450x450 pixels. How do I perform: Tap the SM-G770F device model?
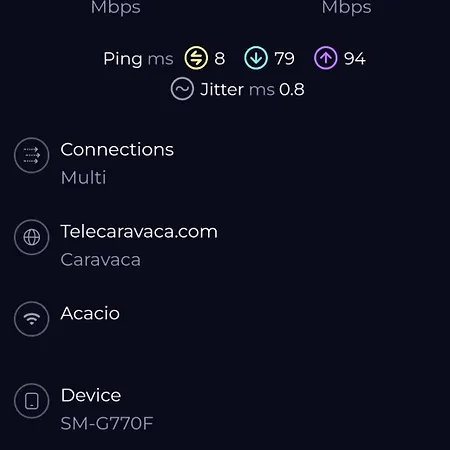107,423
